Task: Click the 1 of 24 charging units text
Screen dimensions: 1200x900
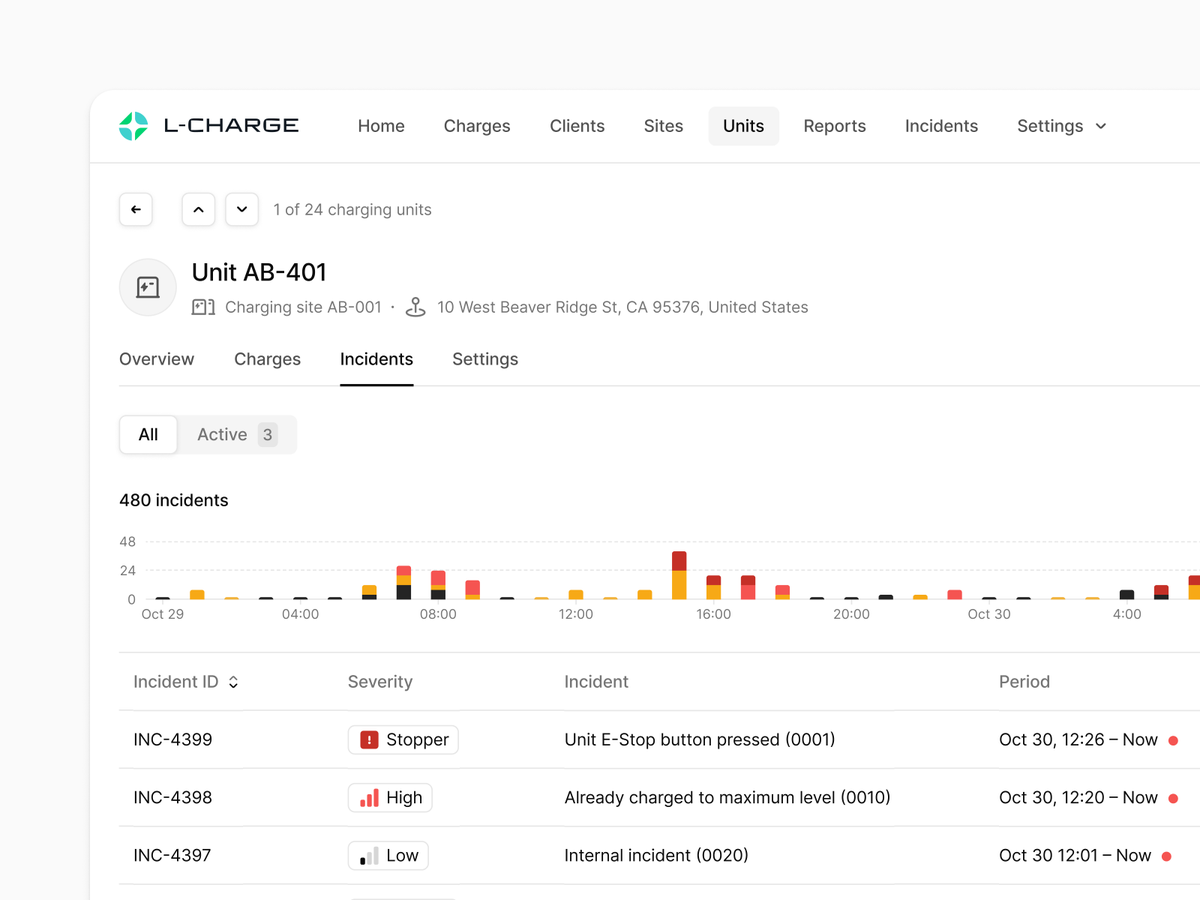Action: pyautogui.click(x=353, y=210)
